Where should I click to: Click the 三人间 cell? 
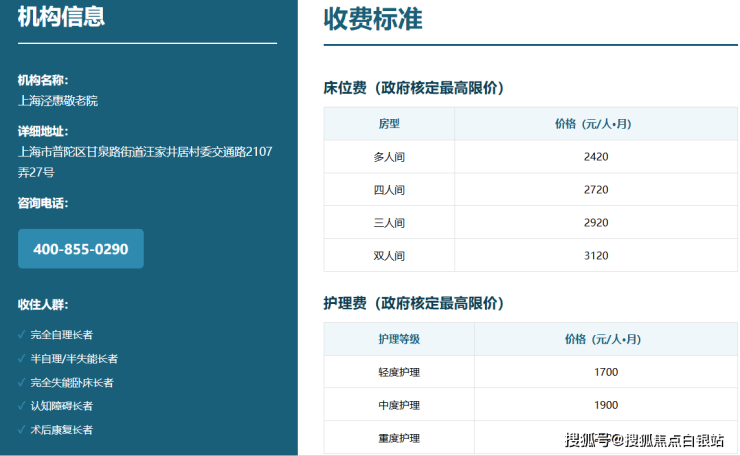pyautogui.click(x=389, y=223)
